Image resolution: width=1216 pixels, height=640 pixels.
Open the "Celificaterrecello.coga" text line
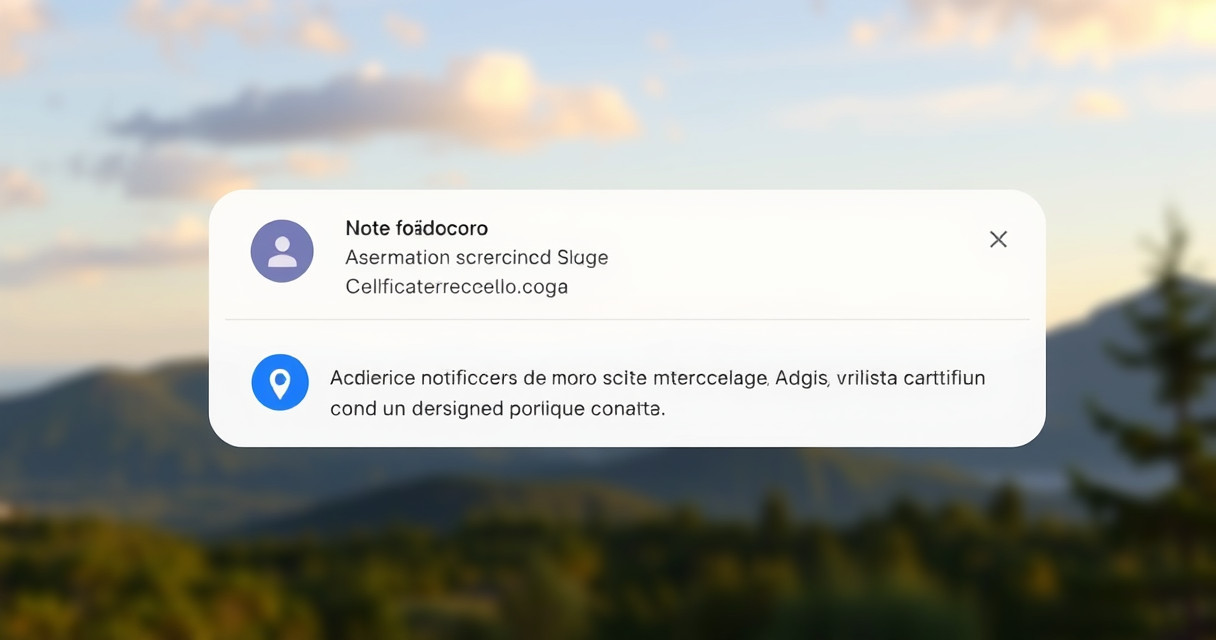pos(456,286)
